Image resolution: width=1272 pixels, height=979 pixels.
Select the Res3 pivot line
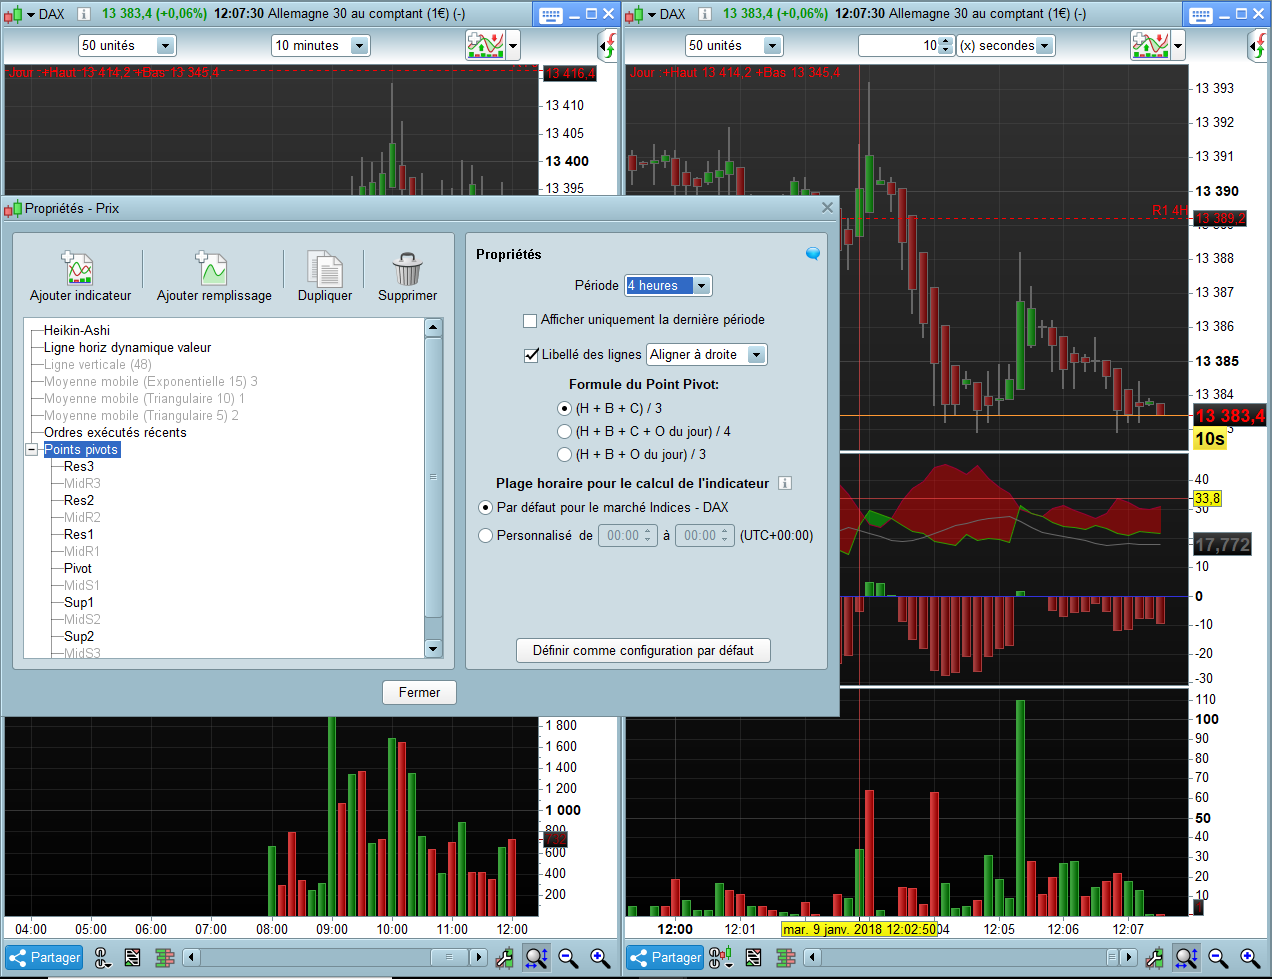79,466
